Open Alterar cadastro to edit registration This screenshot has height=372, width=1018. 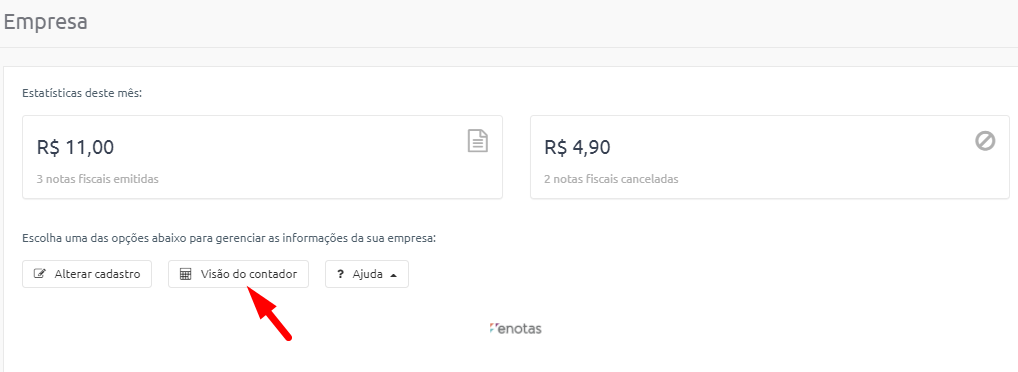pyautogui.click(x=87, y=274)
